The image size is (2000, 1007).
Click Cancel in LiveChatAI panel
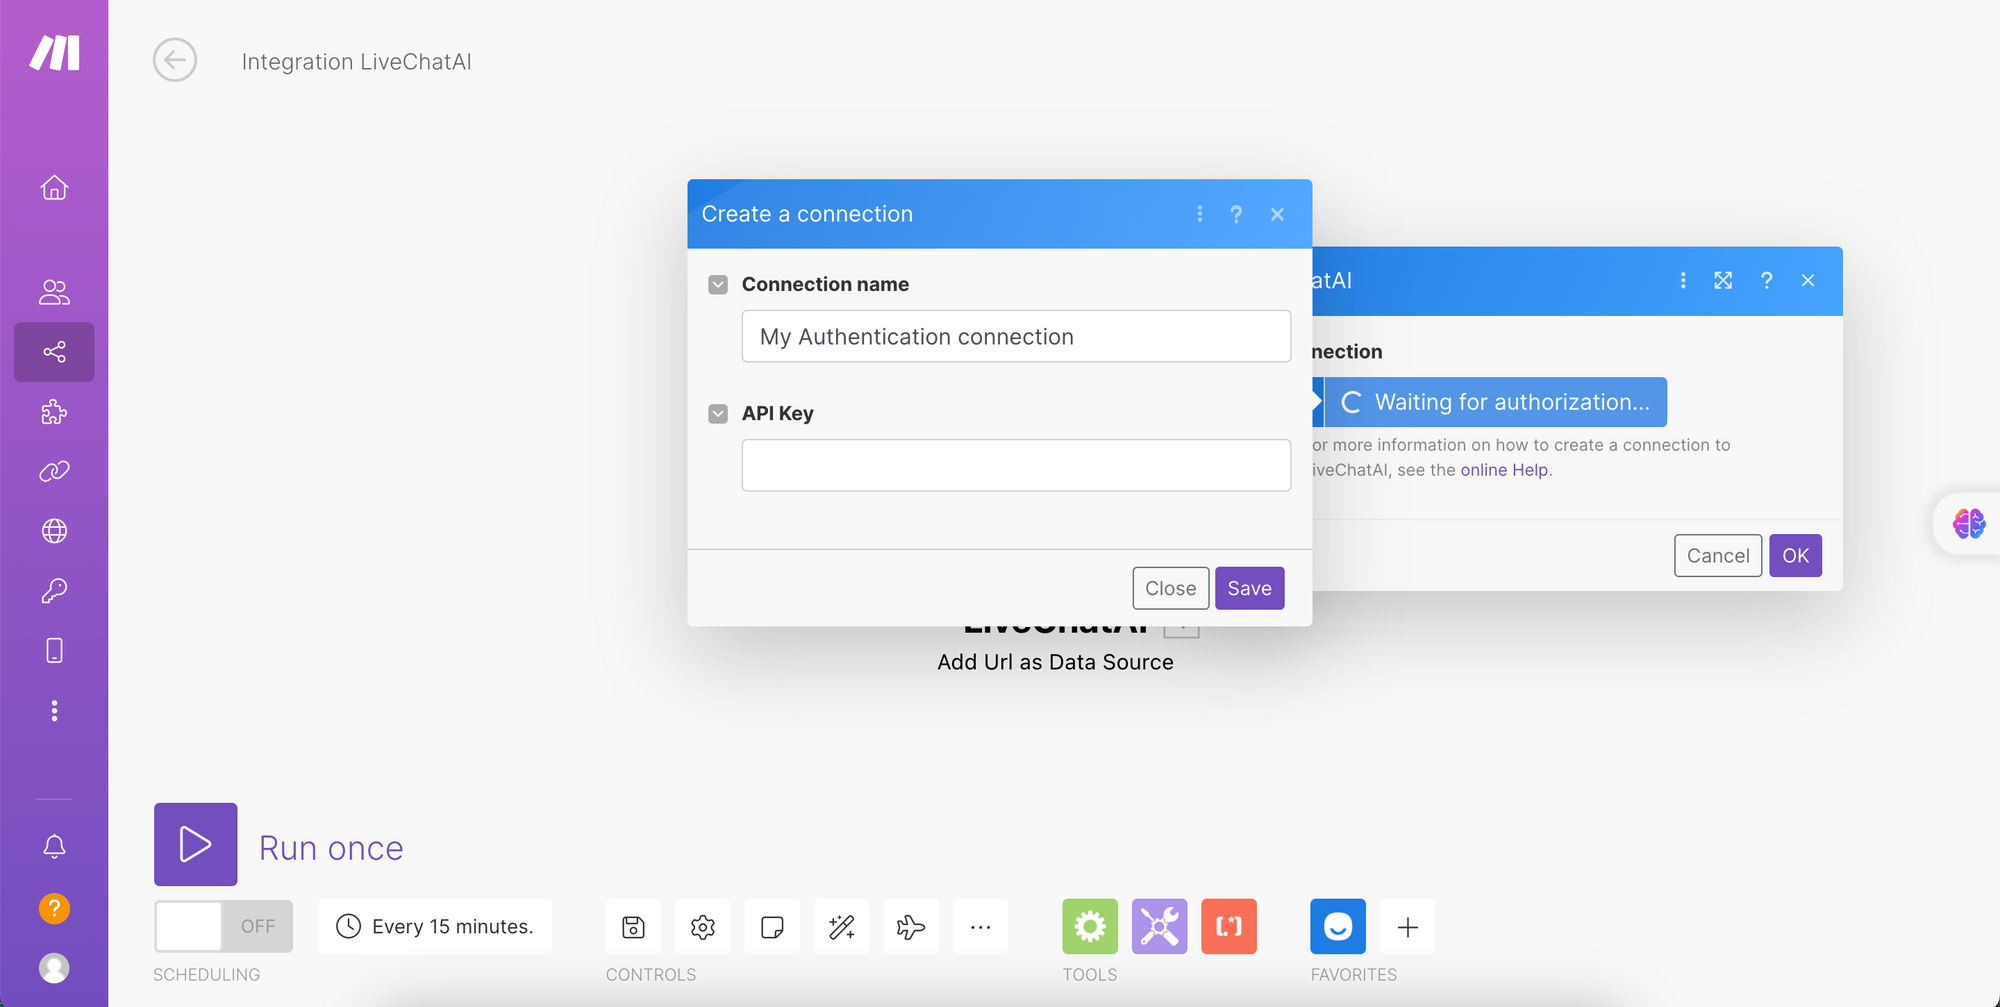point(1718,556)
